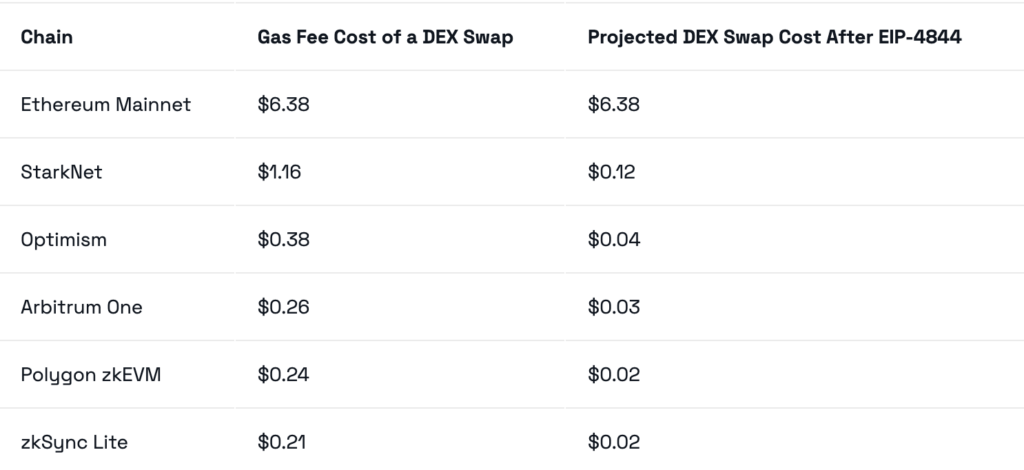The width and height of the screenshot is (1024, 470).
Task: Click Optimism's $0.38 gas fee value
Action: pos(283,240)
